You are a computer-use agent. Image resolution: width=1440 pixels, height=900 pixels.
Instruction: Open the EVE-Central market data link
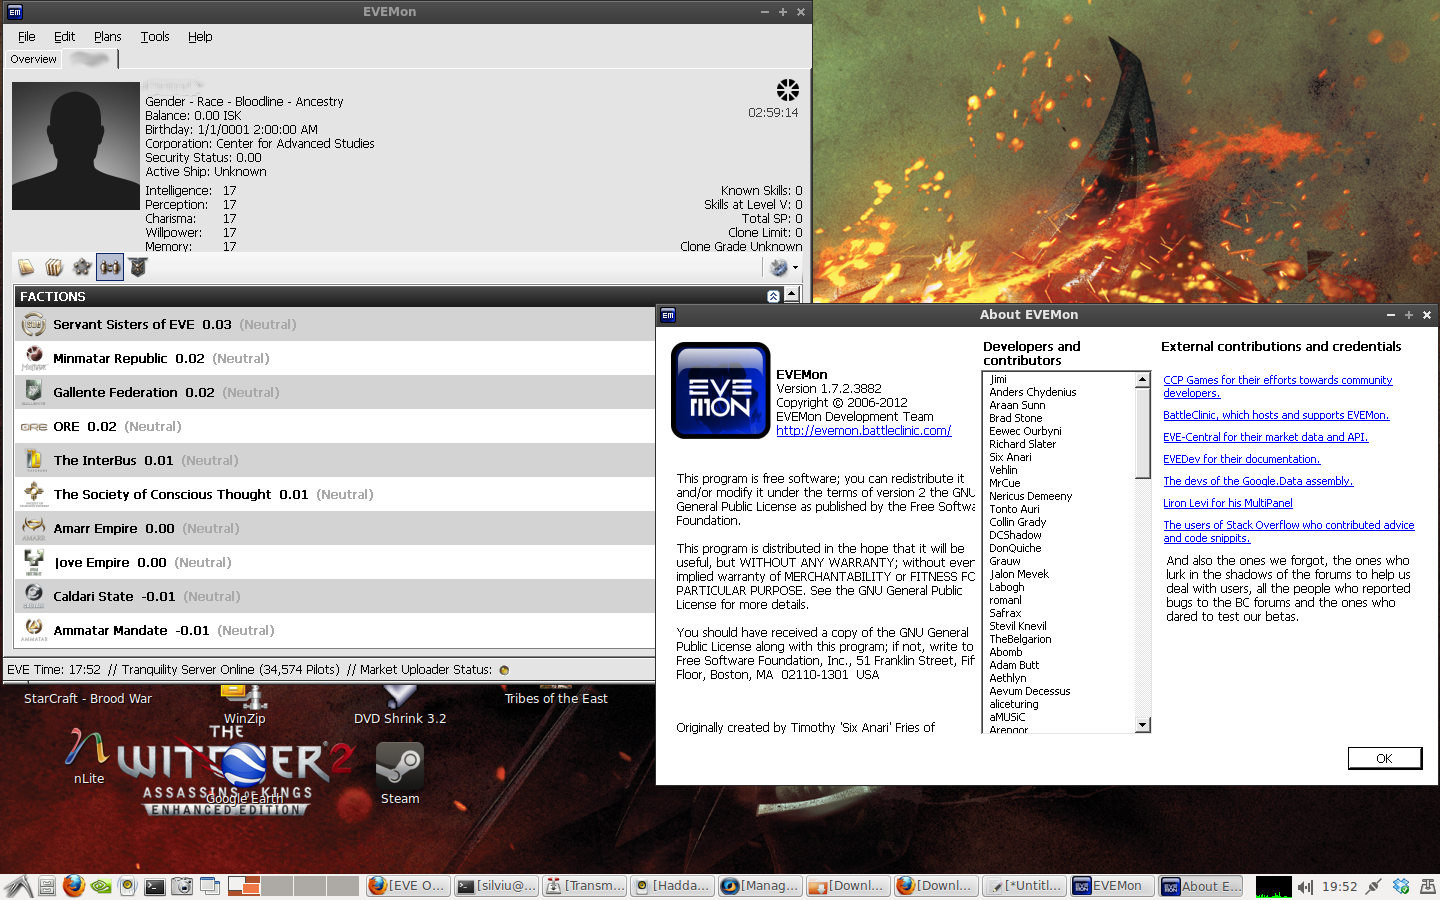(1265, 437)
